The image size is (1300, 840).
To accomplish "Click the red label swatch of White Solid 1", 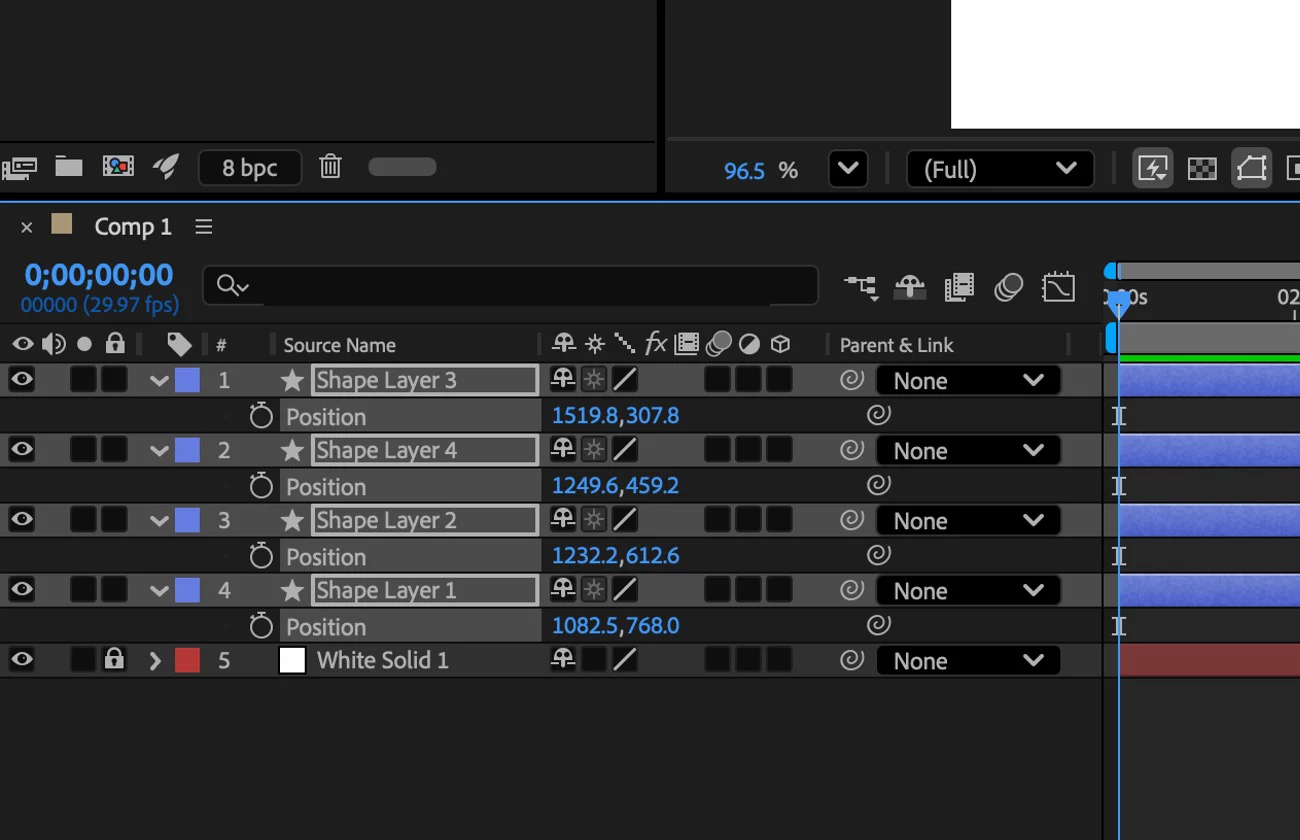I will [187, 659].
